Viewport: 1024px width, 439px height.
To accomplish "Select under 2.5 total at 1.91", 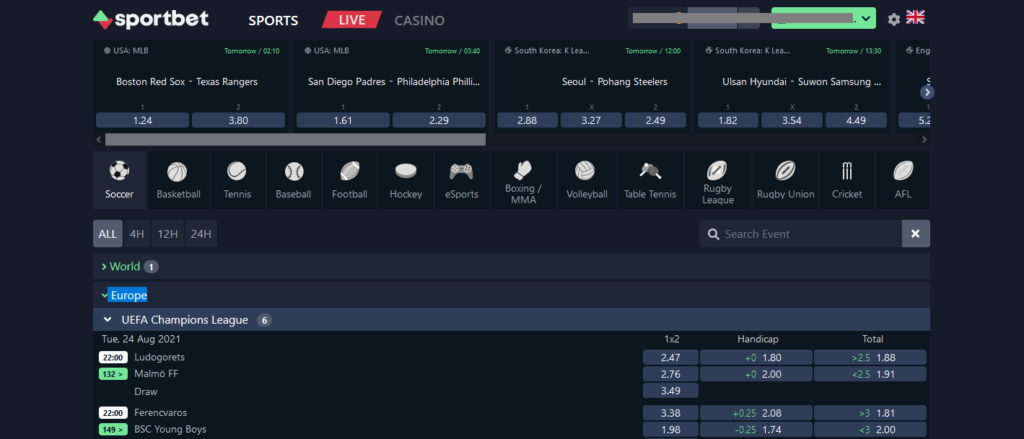I will (870, 374).
